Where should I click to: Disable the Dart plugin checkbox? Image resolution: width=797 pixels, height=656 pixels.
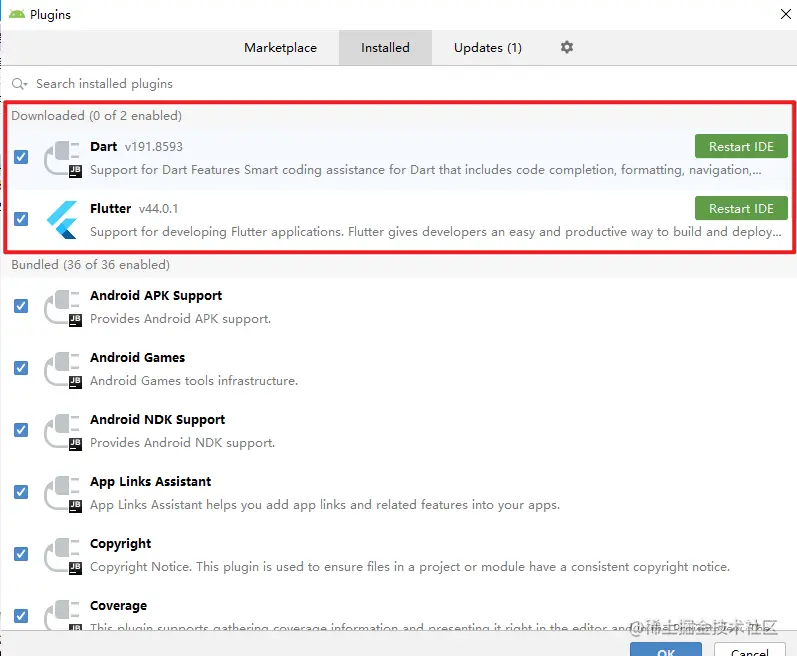(x=21, y=157)
